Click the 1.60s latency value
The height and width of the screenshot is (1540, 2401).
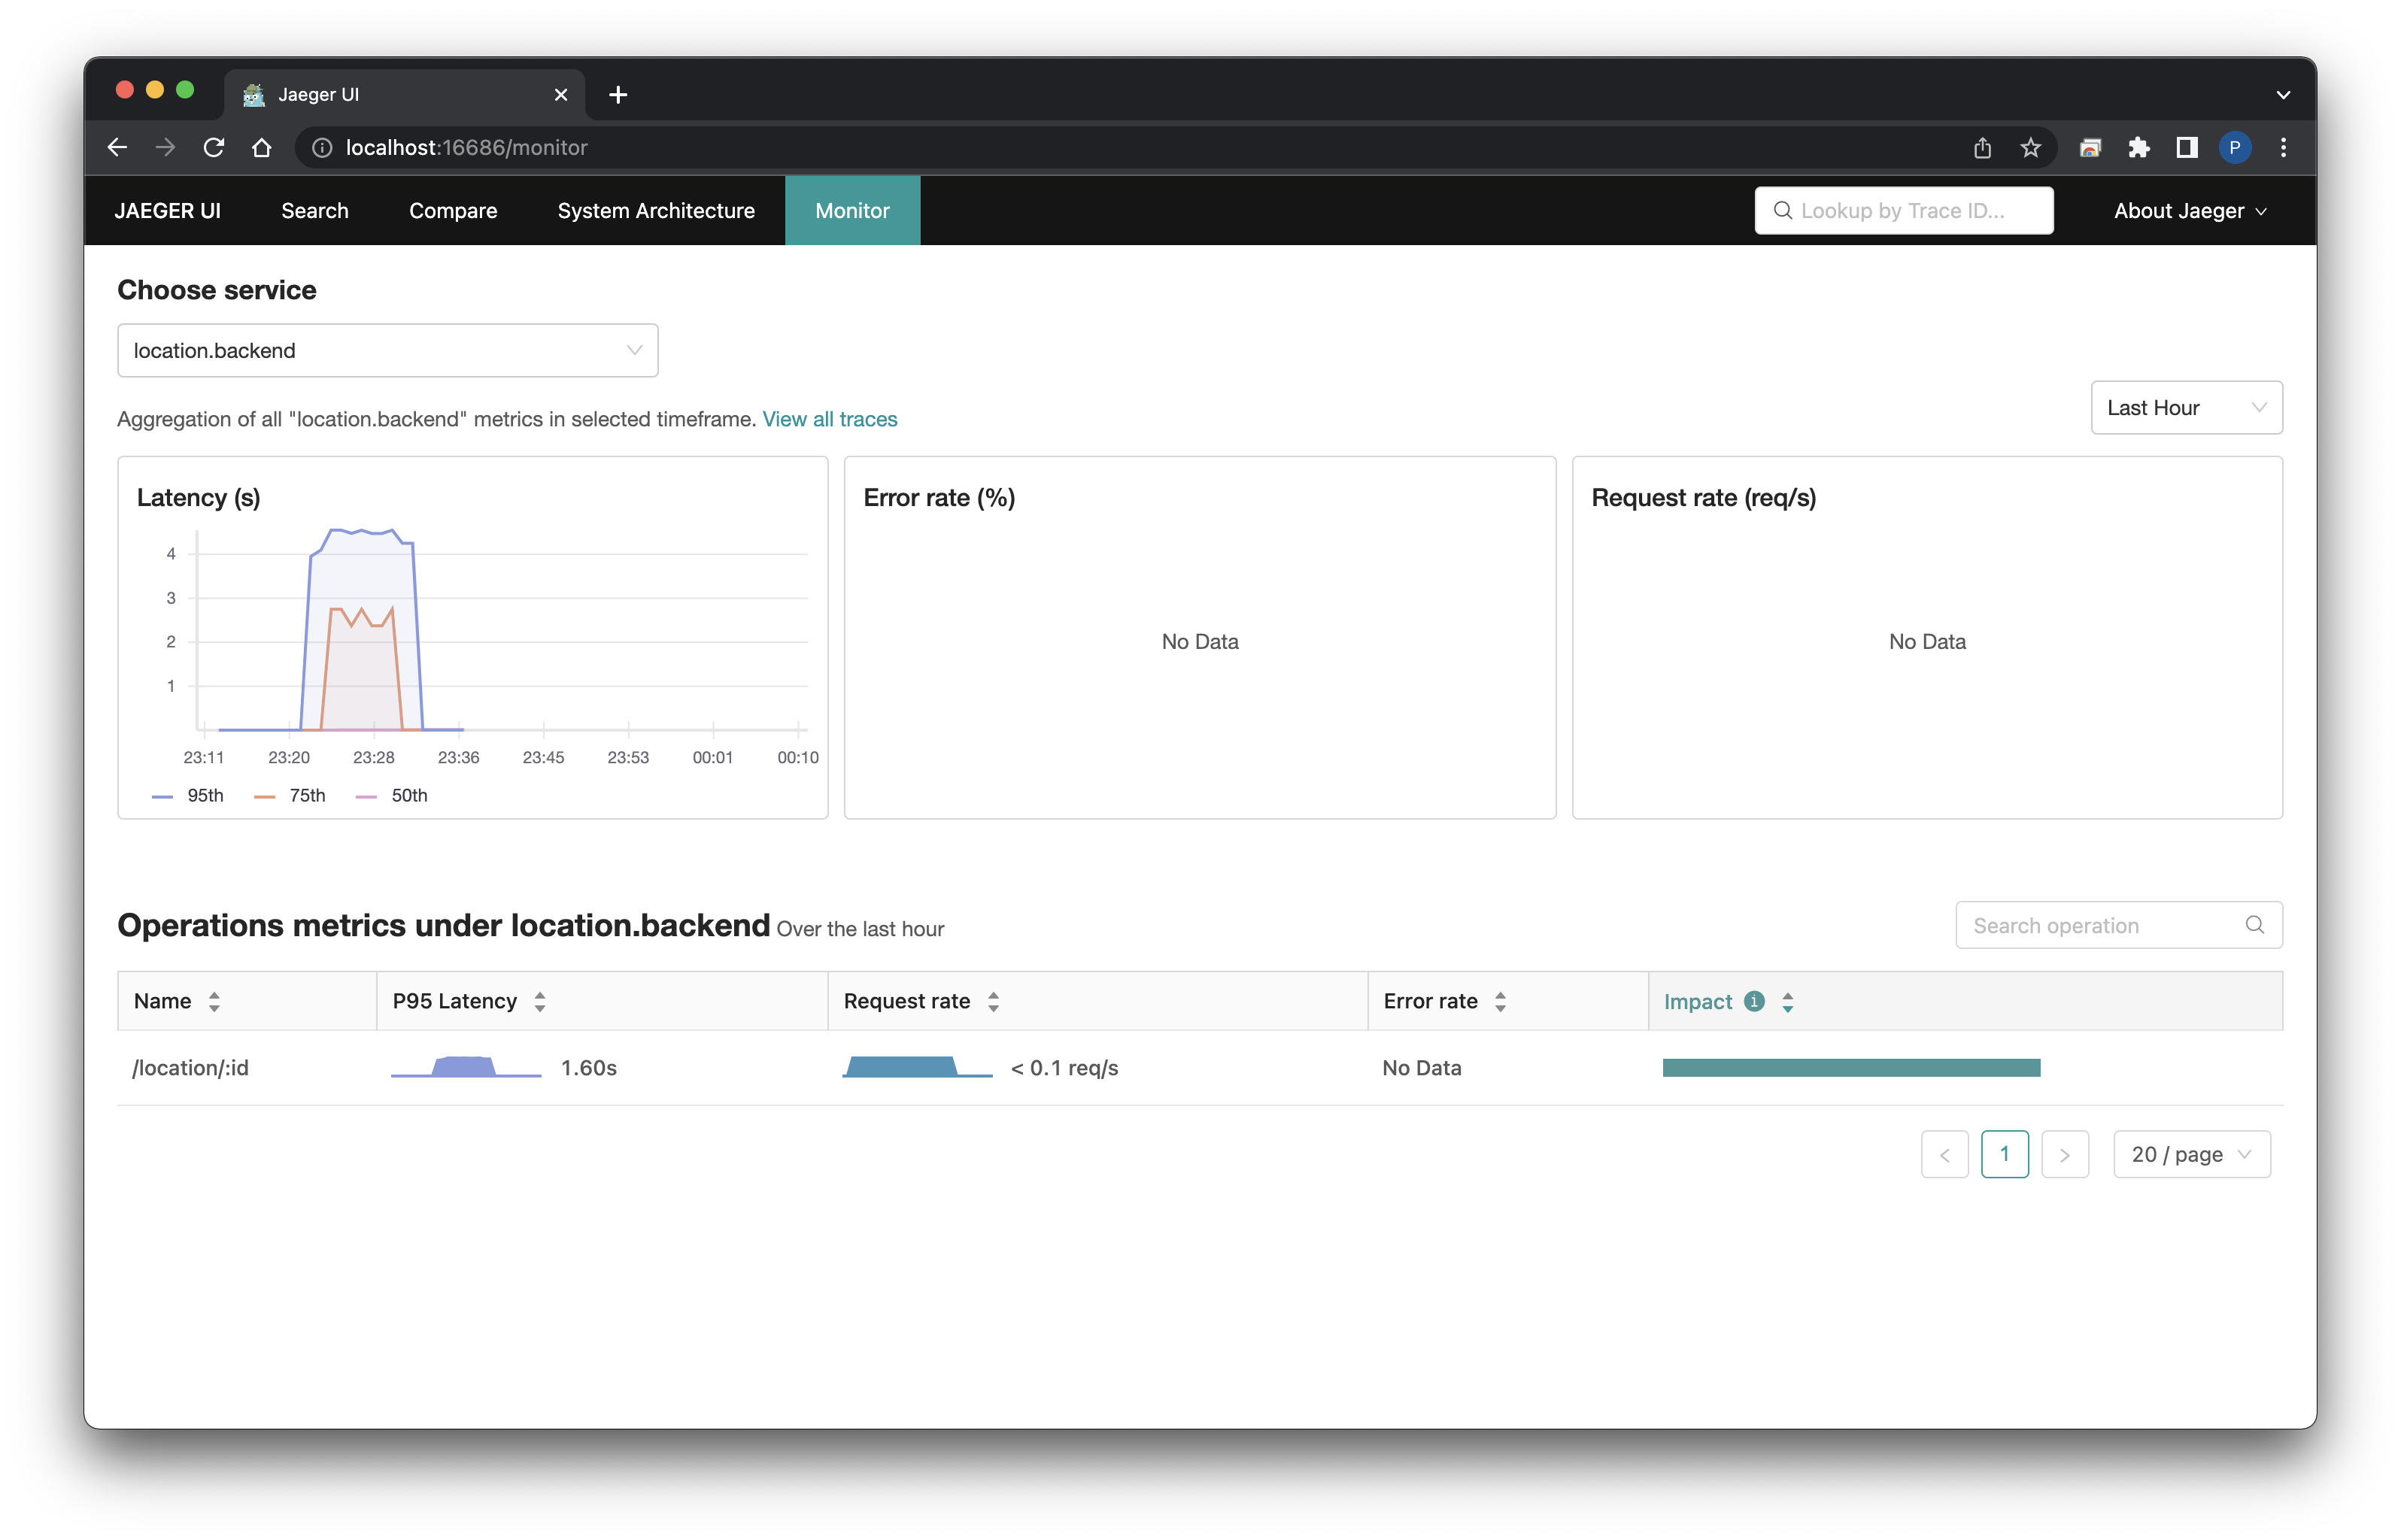tap(588, 1067)
